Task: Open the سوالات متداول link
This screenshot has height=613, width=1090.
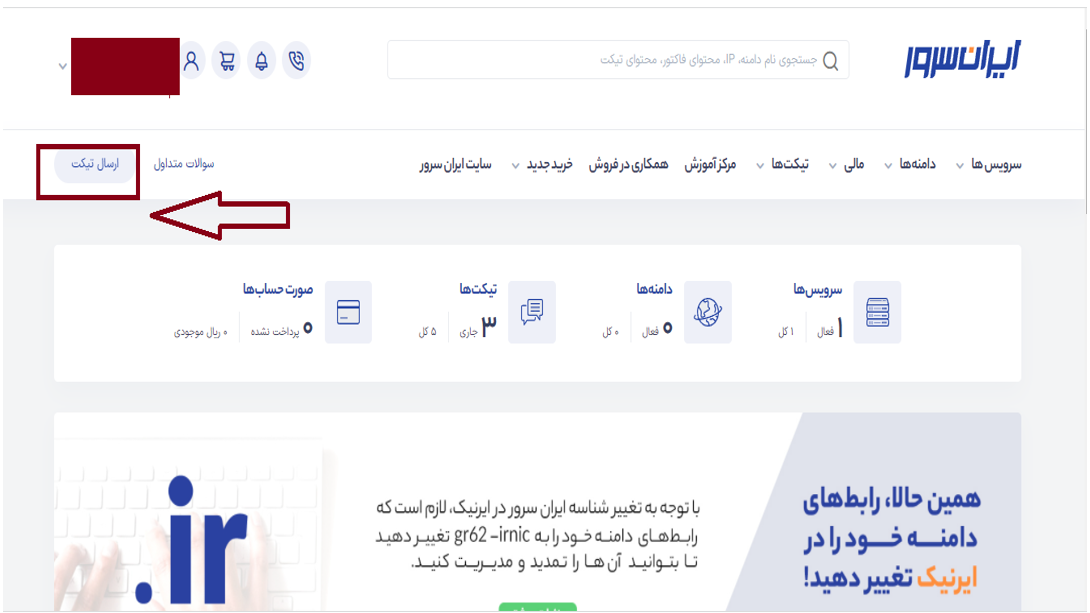Action: (184, 163)
